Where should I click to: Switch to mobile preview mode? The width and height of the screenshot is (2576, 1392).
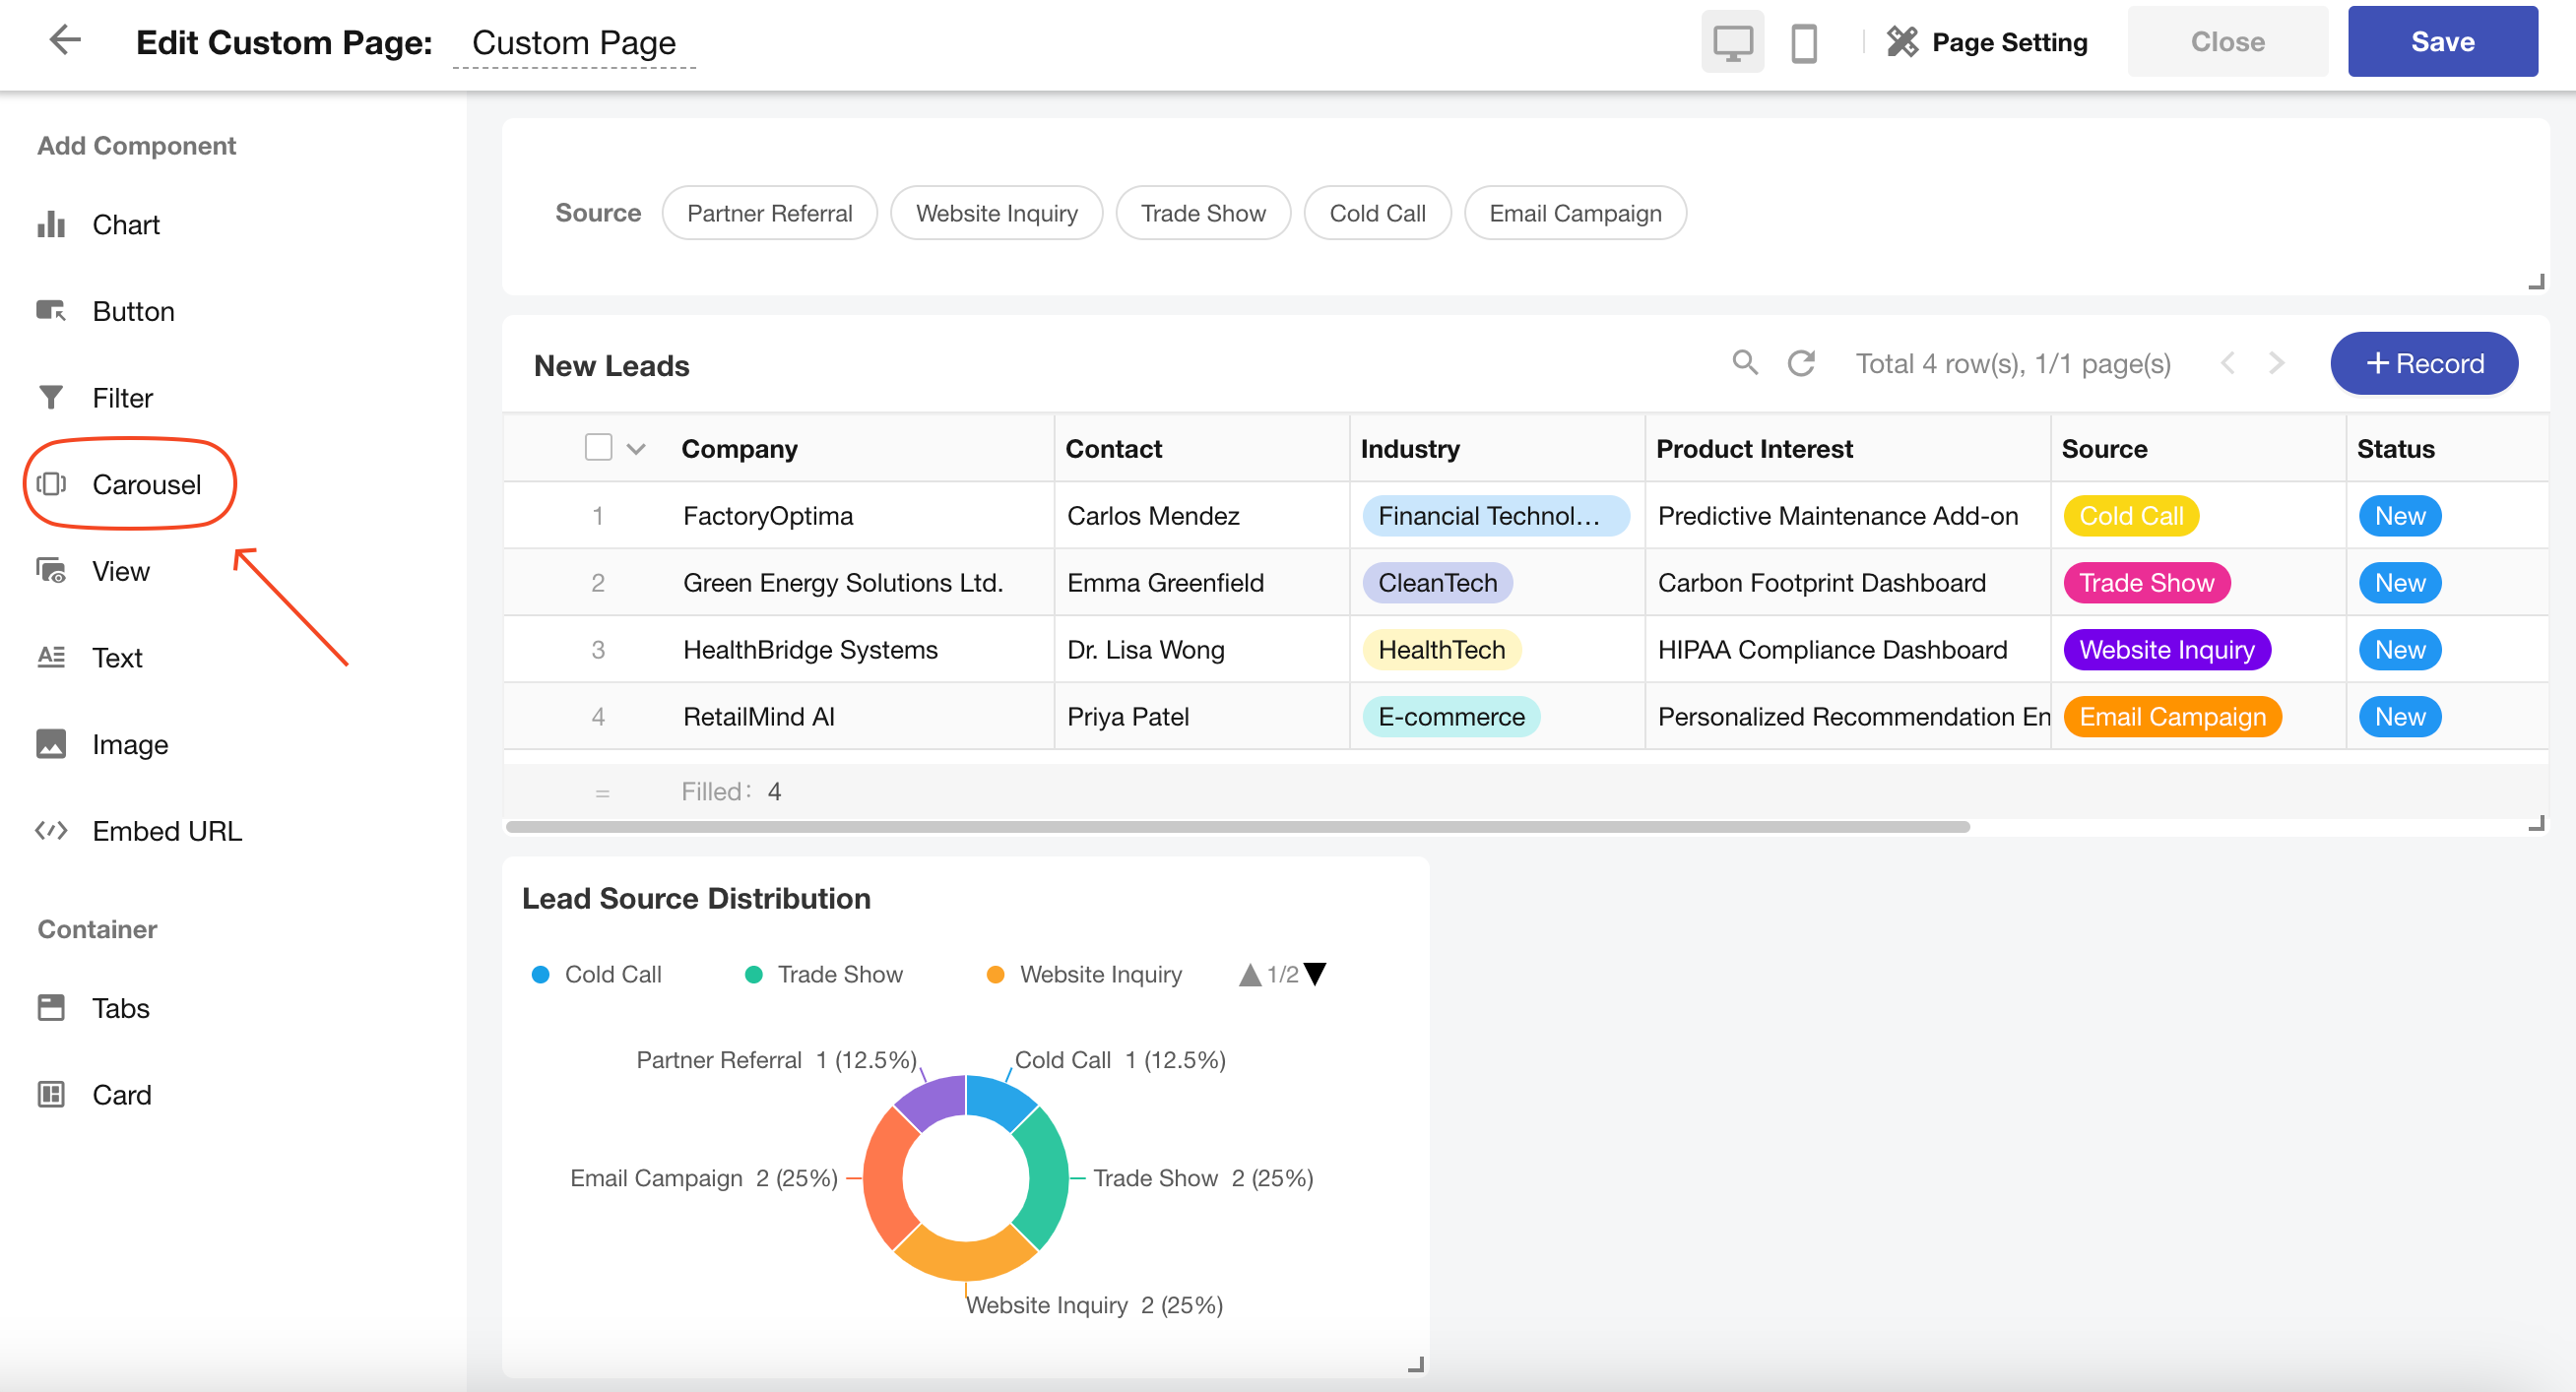(x=1803, y=43)
